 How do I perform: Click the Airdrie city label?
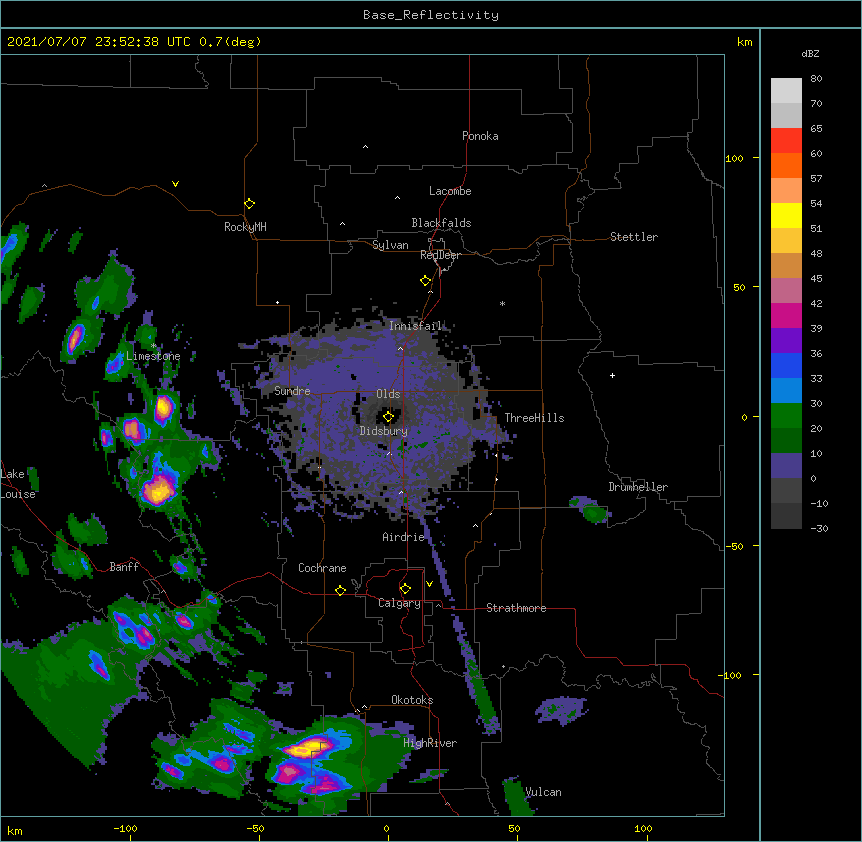coord(404,537)
